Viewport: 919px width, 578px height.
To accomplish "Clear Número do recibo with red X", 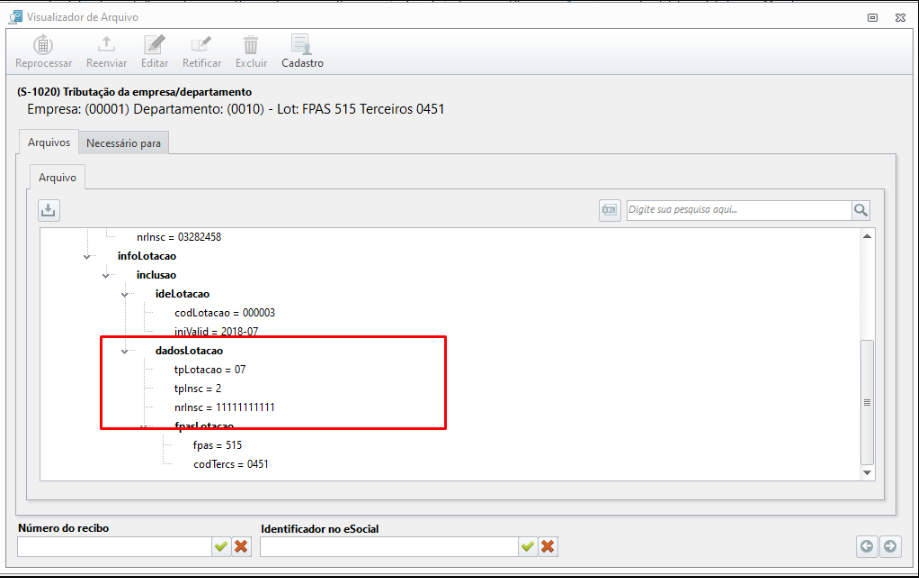I will coord(241,546).
